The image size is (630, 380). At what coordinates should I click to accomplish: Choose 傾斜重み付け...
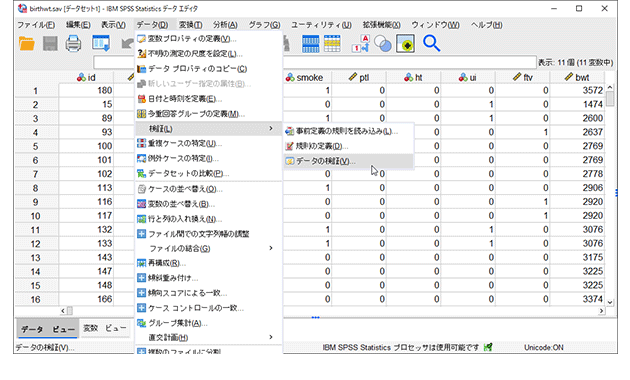click(x=208, y=278)
